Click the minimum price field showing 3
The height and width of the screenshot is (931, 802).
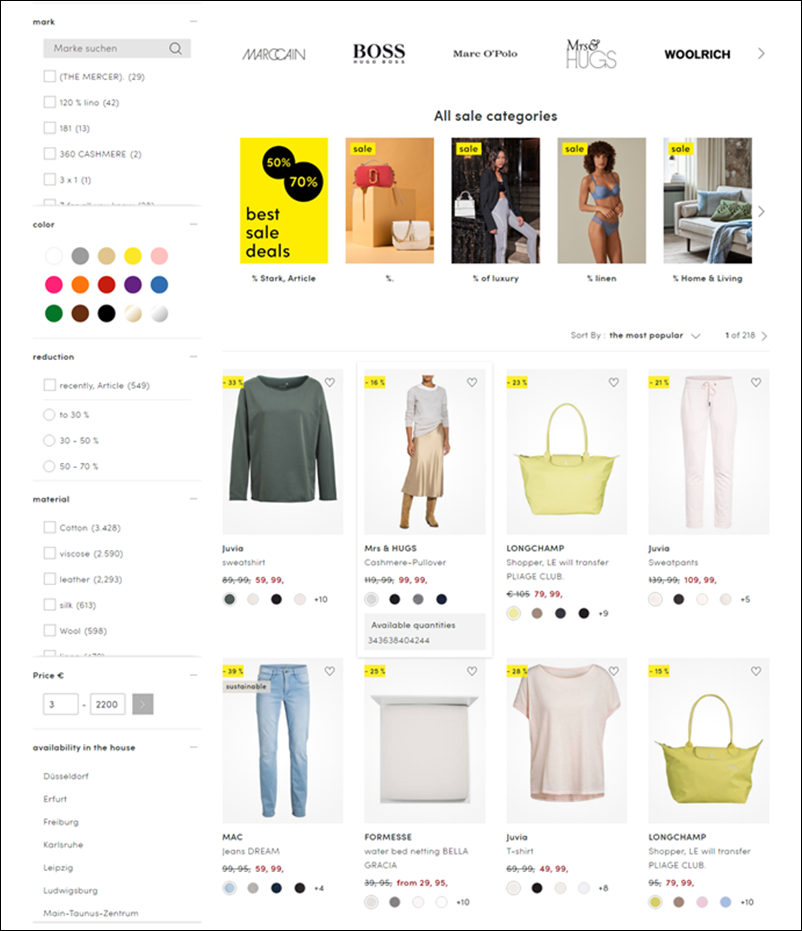(x=61, y=704)
